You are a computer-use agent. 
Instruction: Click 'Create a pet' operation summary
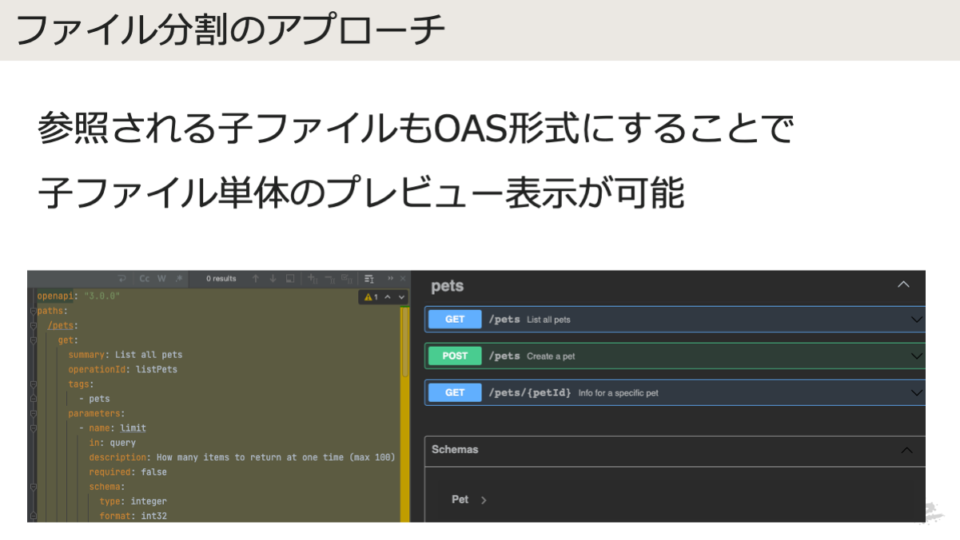click(x=551, y=356)
